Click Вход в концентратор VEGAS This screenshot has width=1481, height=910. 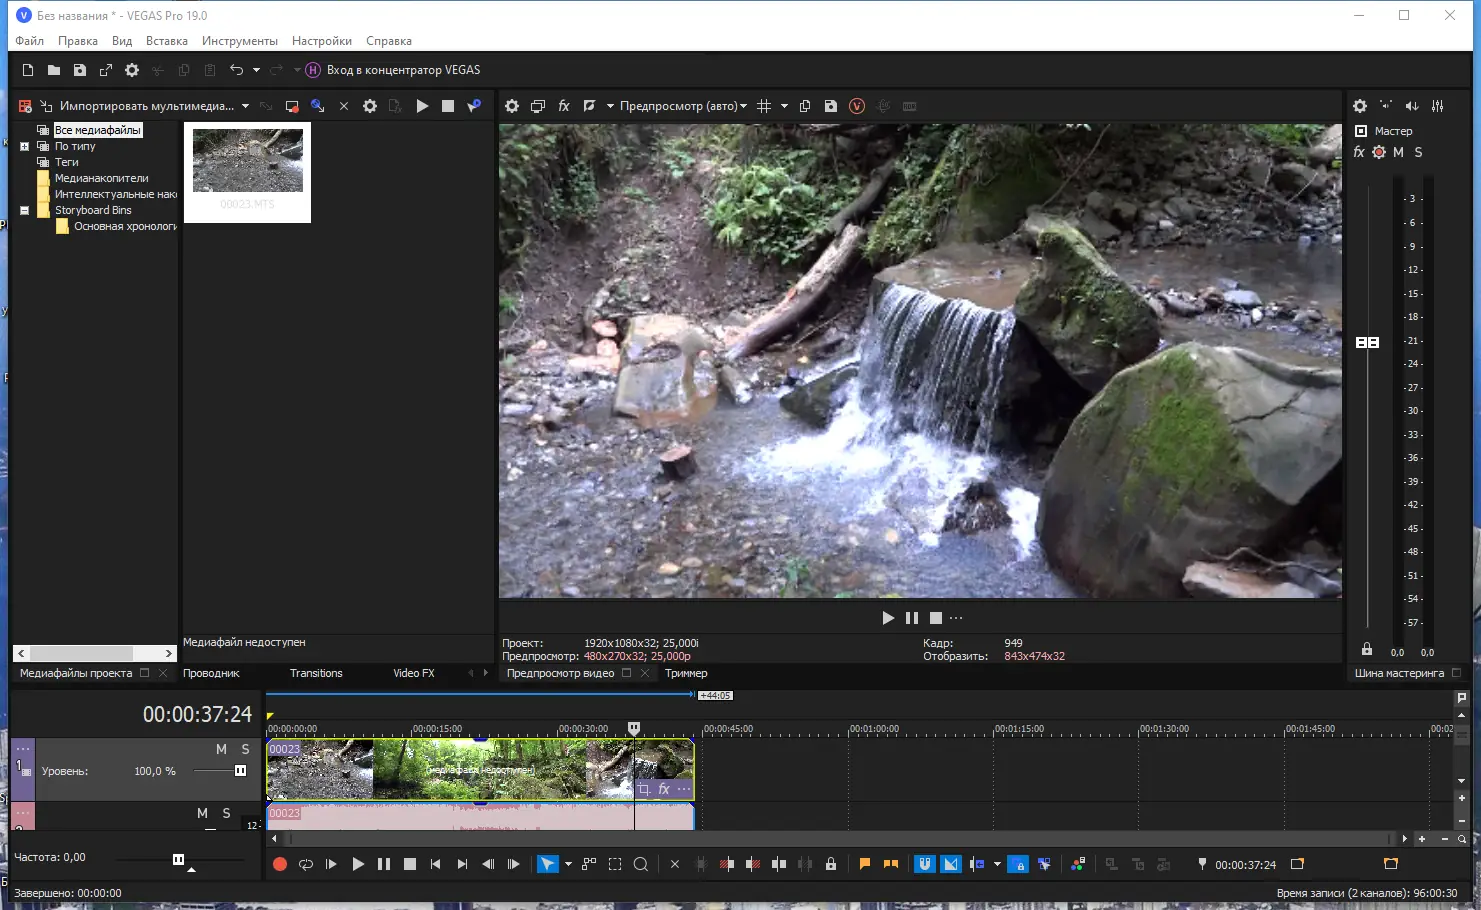click(x=403, y=70)
